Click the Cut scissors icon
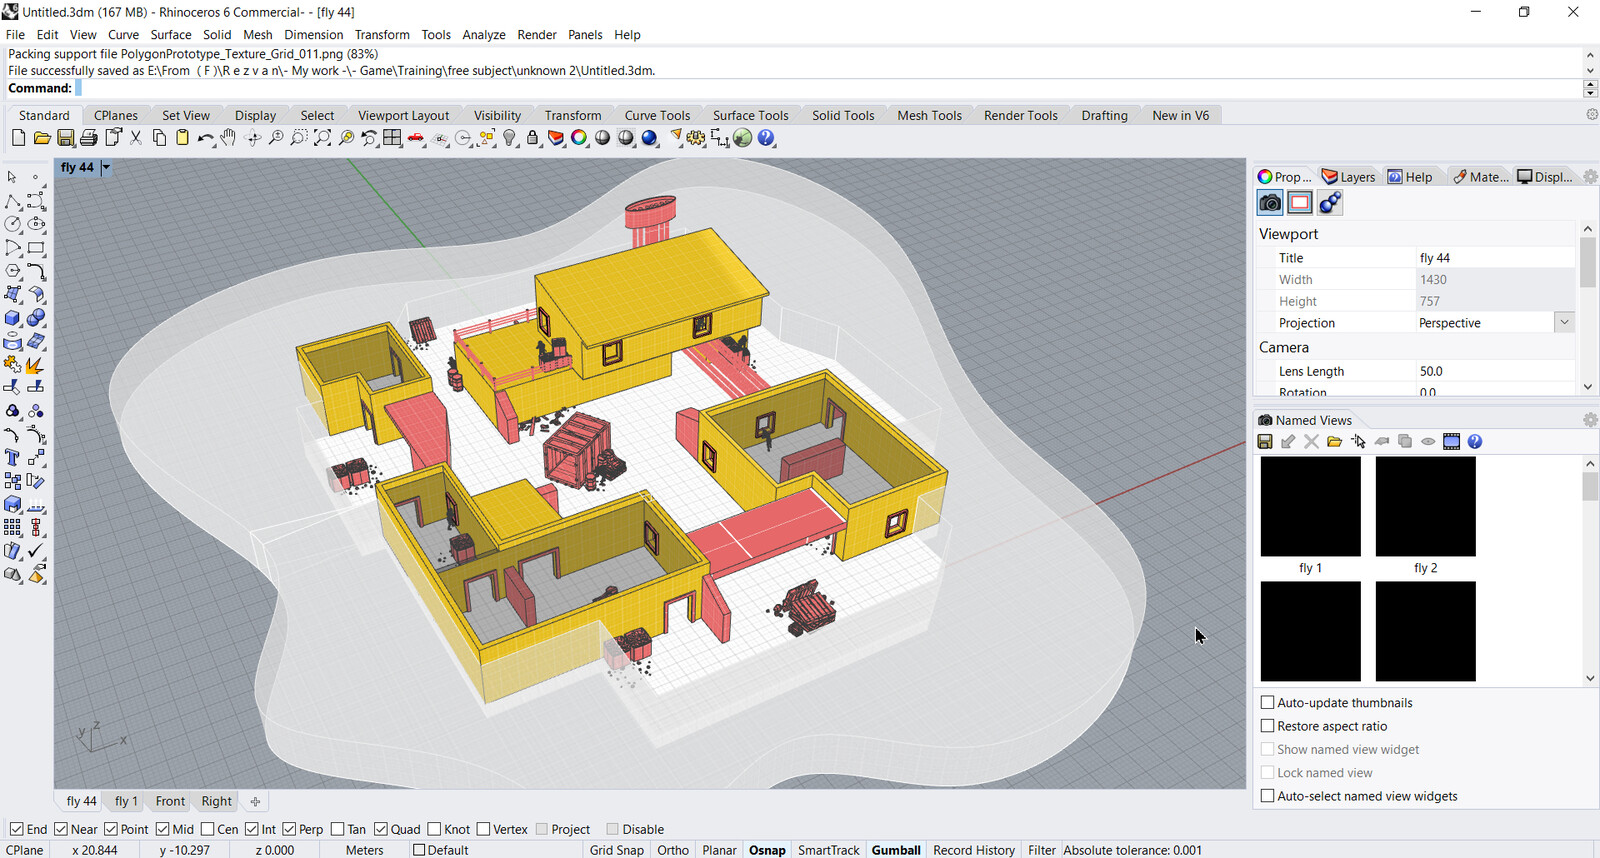 (136, 138)
